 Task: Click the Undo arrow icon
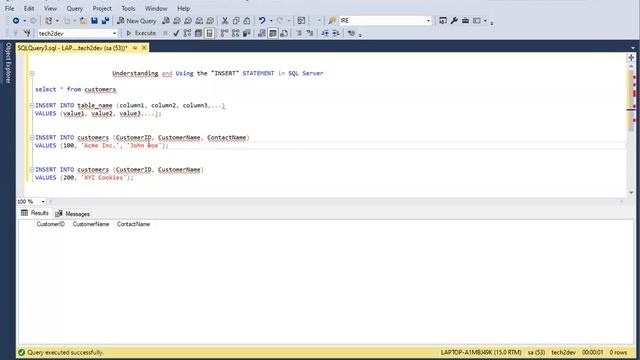pos(262,20)
